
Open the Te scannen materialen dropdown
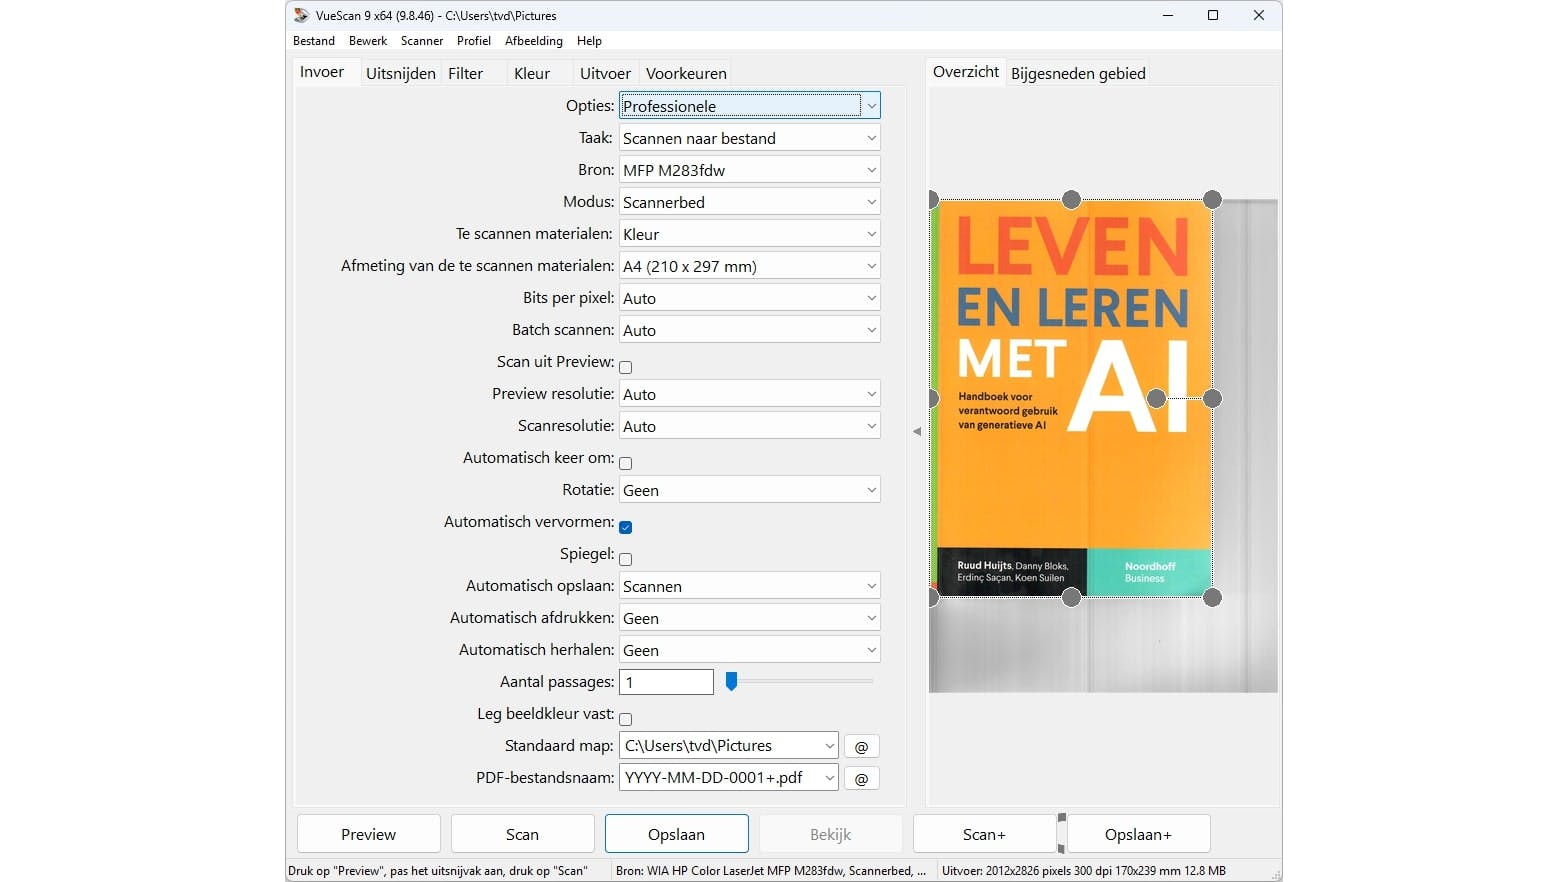pyautogui.click(x=750, y=234)
